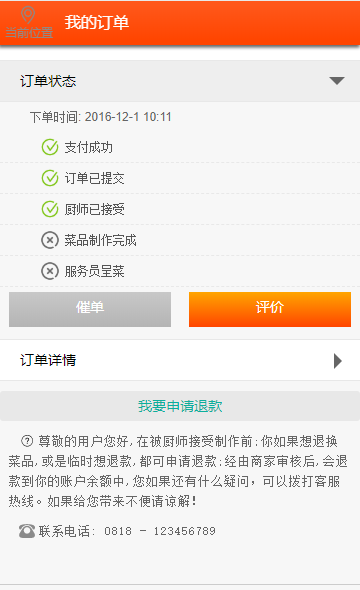The image size is (360, 590).
Task: Click the green check beside 订单已提交
Action: 50,178
